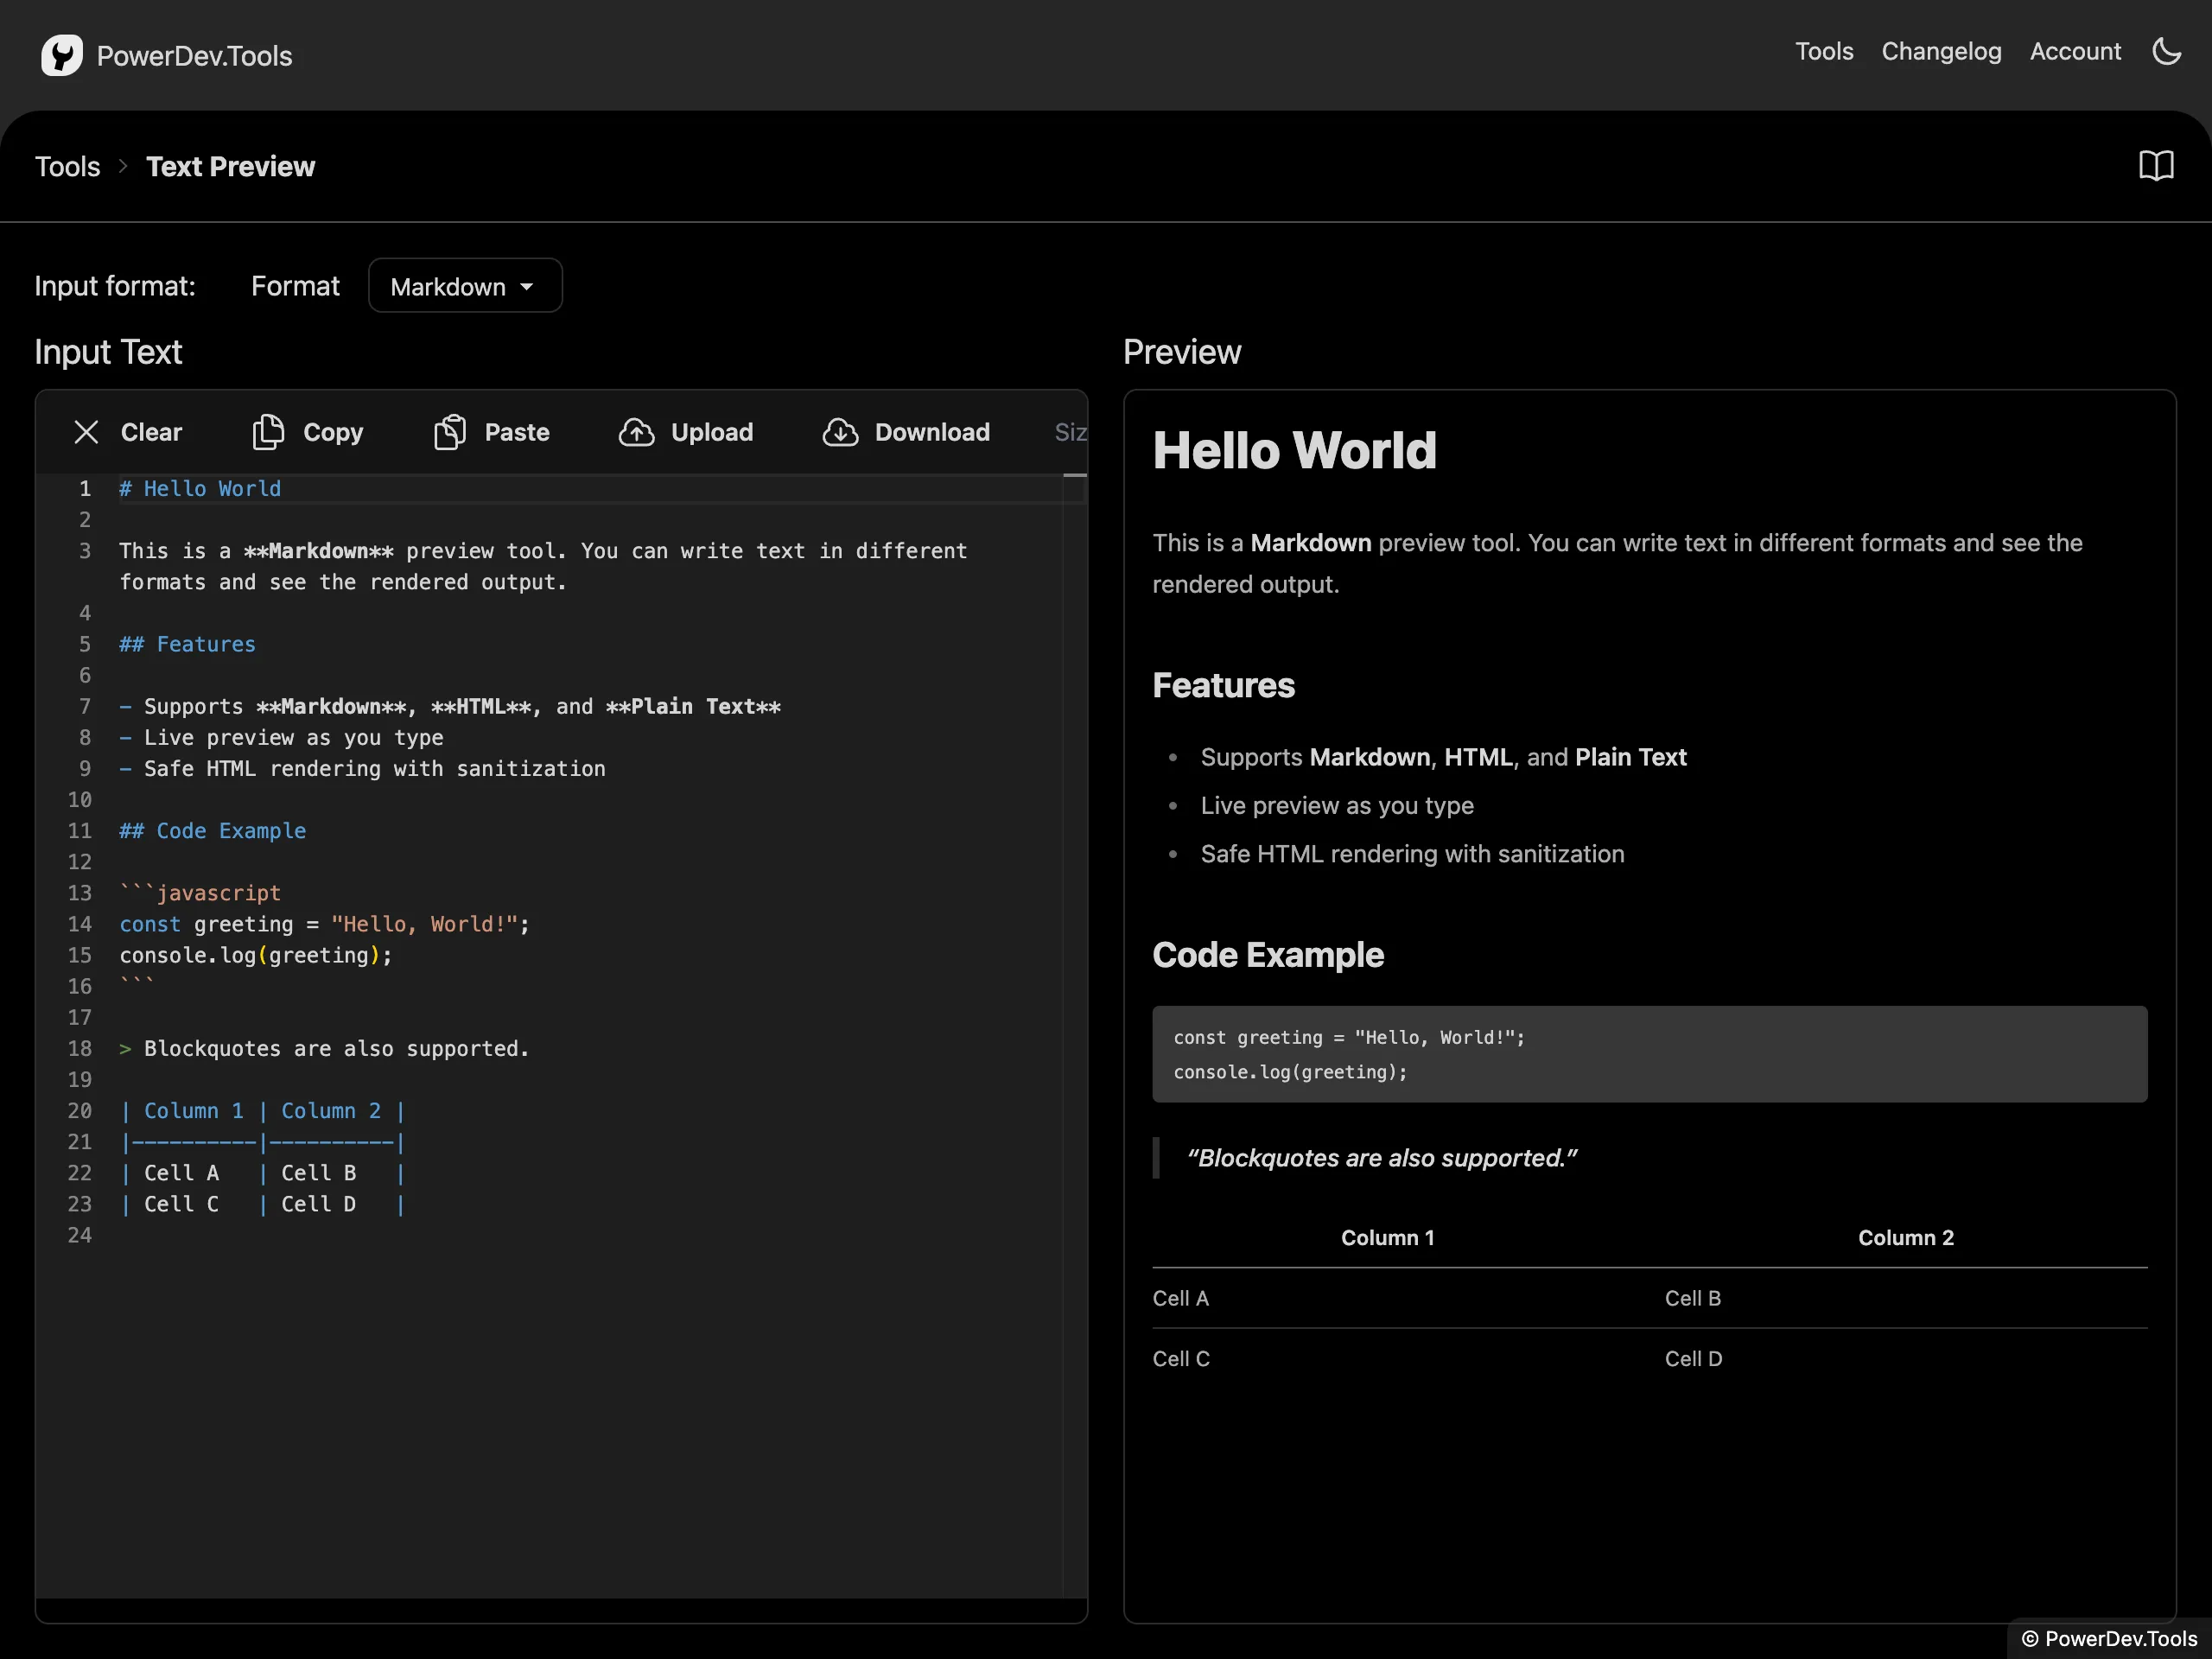Click line 18 in the editor
Image resolution: width=2212 pixels, height=1659 pixels.
(324, 1048)
